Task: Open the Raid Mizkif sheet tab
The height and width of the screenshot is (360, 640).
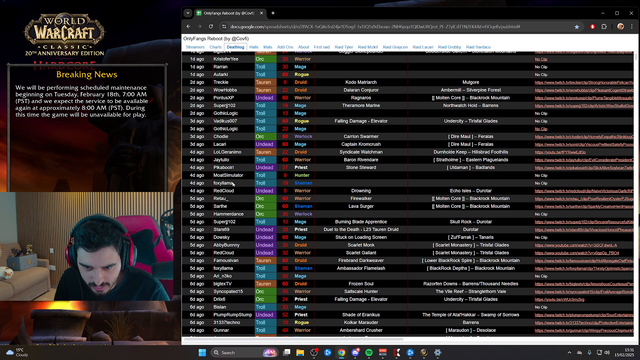Action: [x=368, y=47]
